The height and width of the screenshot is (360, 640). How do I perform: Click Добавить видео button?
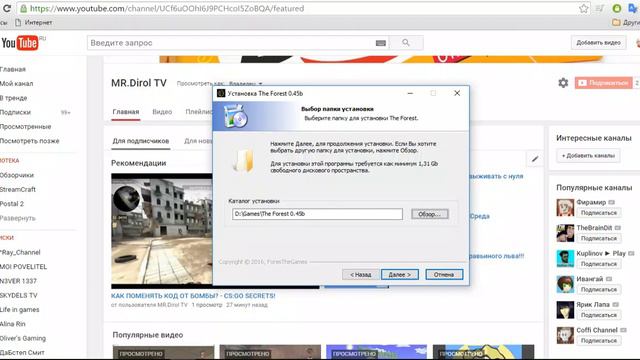click(x=598, y=42)
